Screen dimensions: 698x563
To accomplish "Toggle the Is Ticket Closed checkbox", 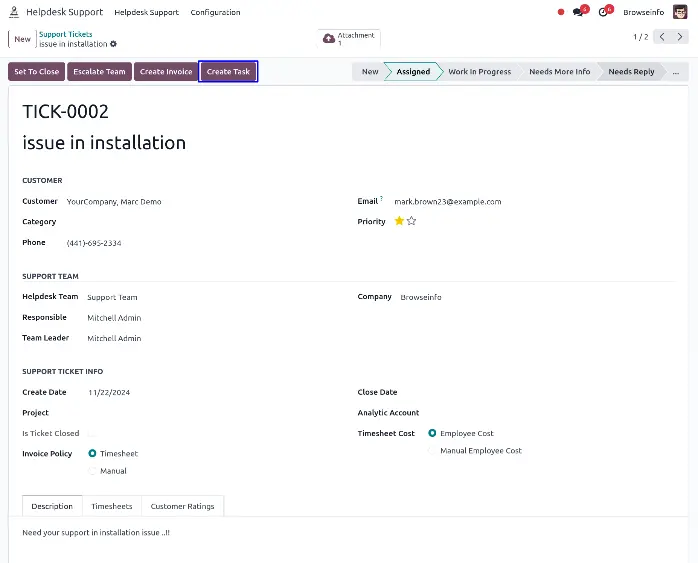I will (92, 433).
